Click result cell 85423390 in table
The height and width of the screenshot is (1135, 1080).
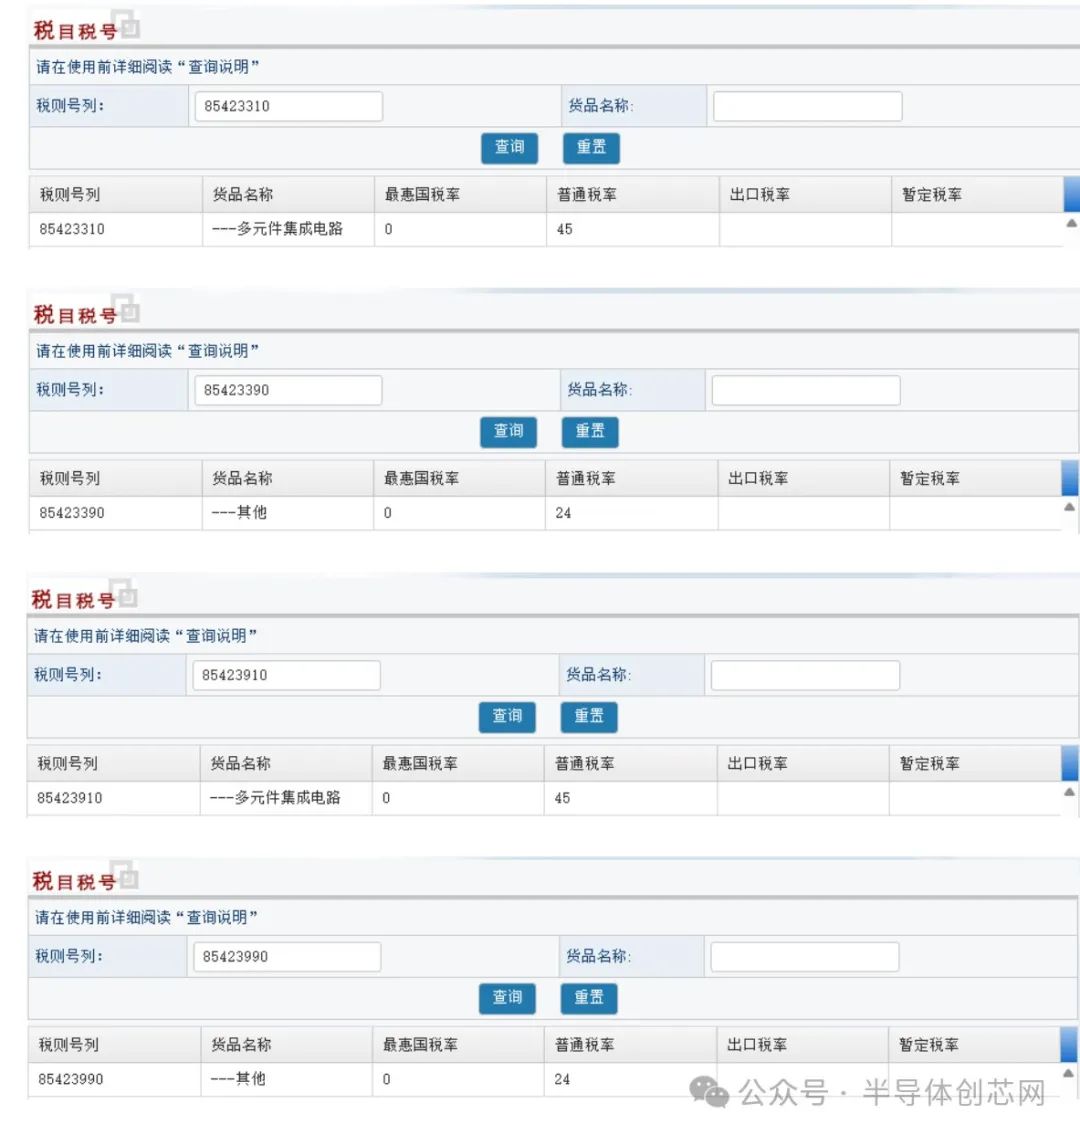coord(72,513)
